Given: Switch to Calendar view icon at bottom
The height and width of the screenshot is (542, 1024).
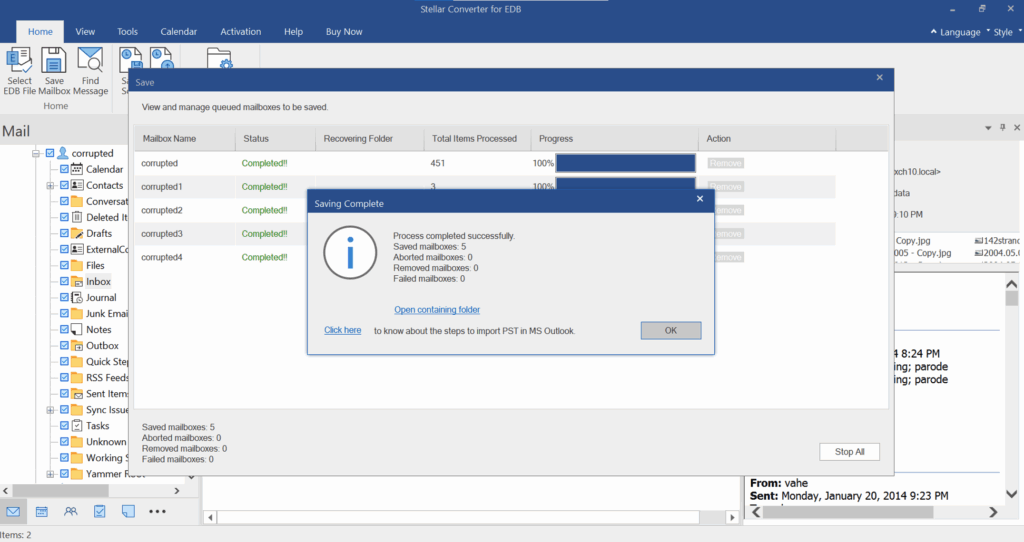Looking at the screenshot, I should 42,511.
